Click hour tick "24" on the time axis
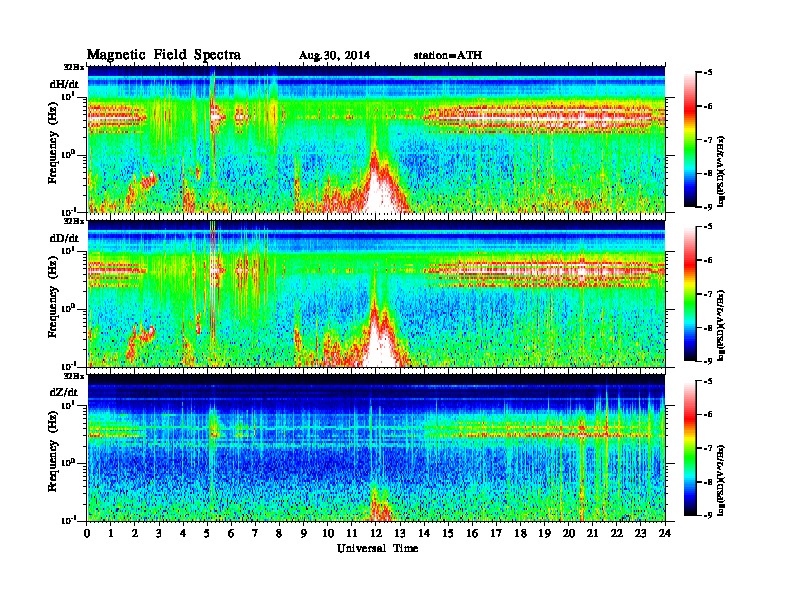This screenshot has height=612, width=792. coord(665,533)
